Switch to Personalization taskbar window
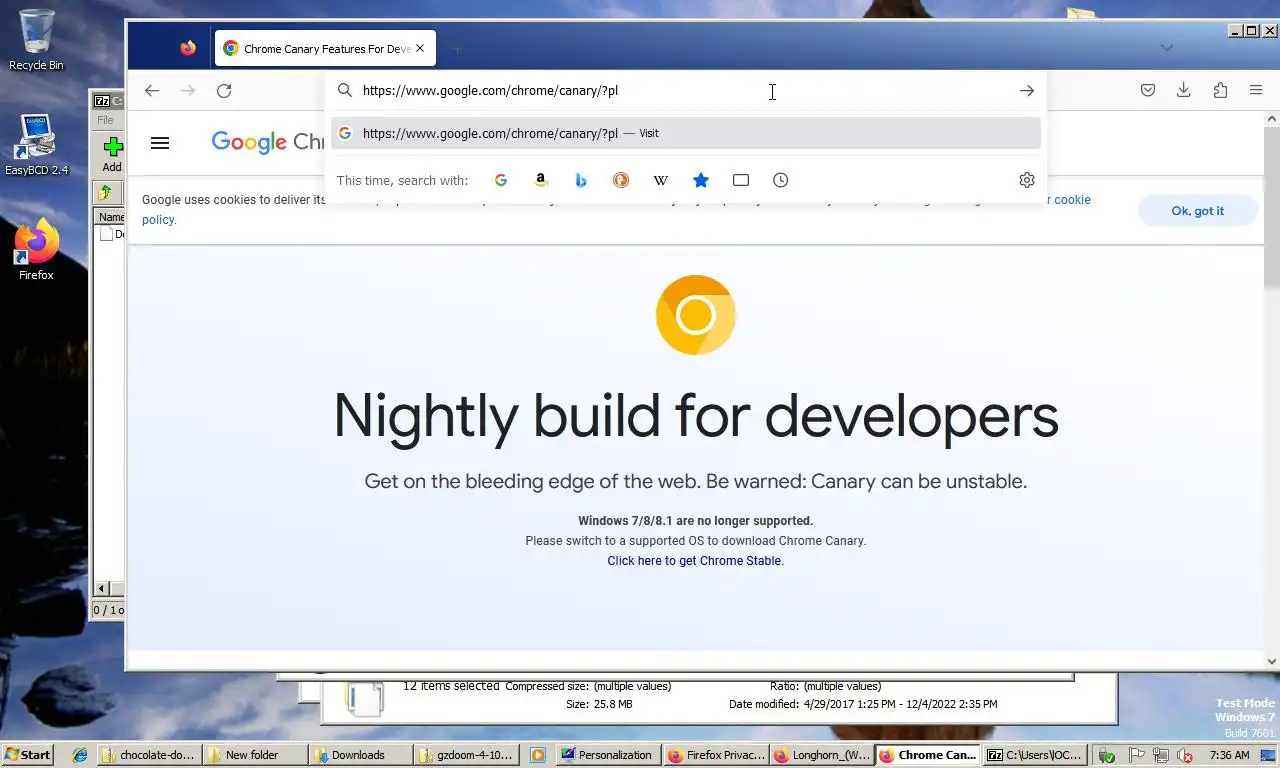 point(608,755)
